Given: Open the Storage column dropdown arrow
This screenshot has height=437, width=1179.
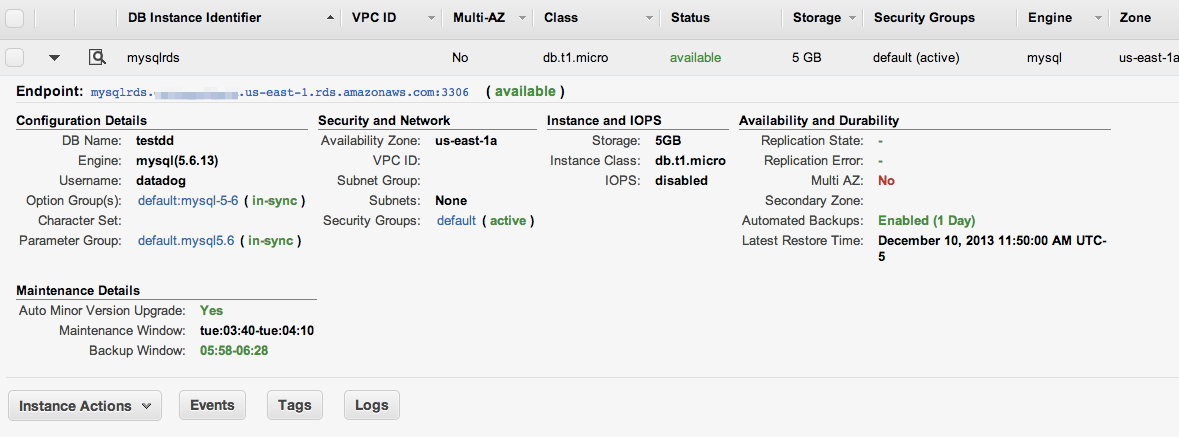Looking at the screenshot, I should (x=852, y=18).
